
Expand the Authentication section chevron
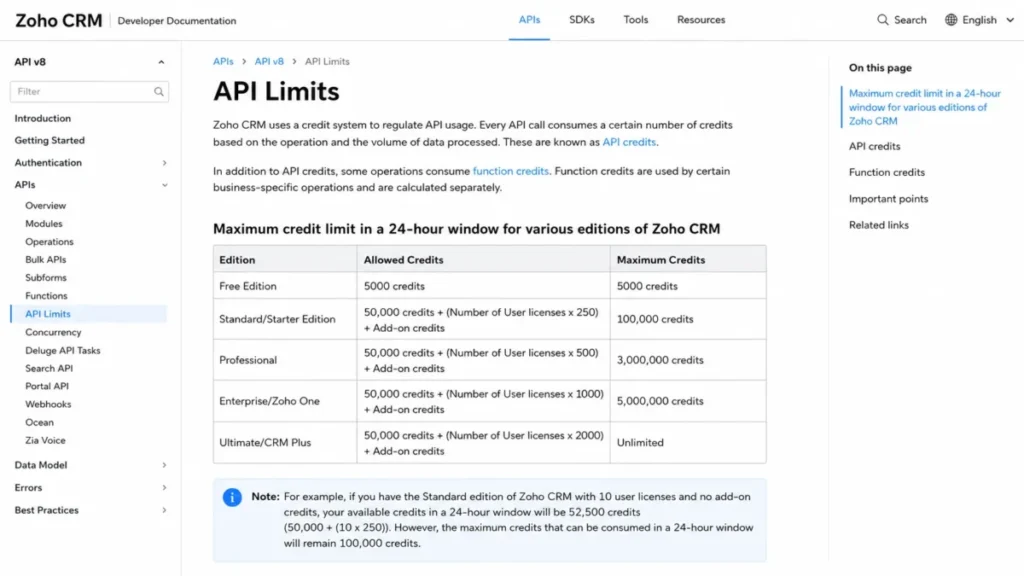click(165, 163)
